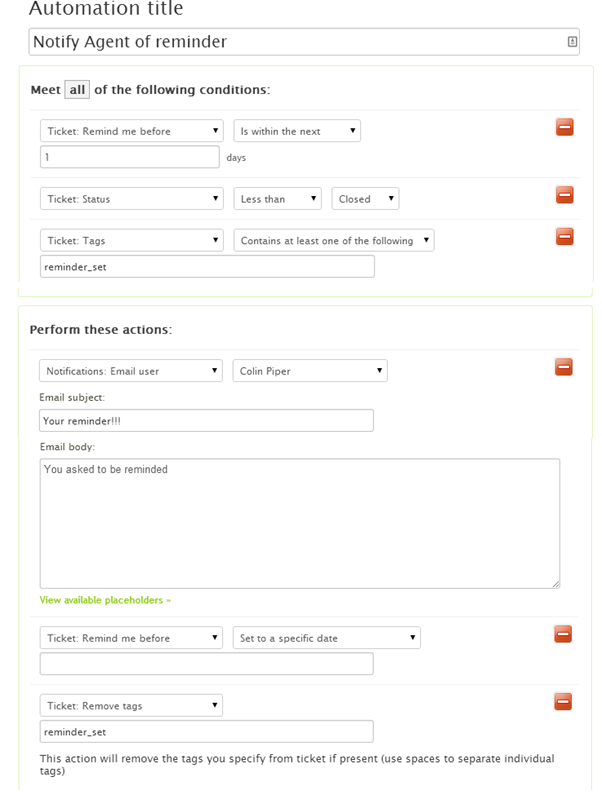
Task: Click the icon inside the automation title field
Action: tap(572, 42)
